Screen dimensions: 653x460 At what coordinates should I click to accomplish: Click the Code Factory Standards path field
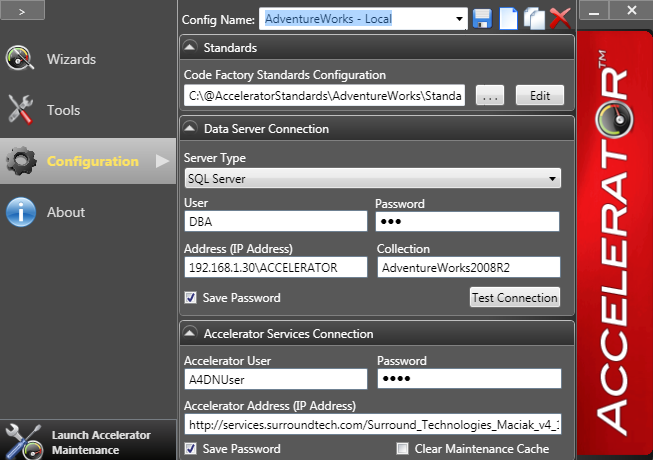click(x=324, y=96)
